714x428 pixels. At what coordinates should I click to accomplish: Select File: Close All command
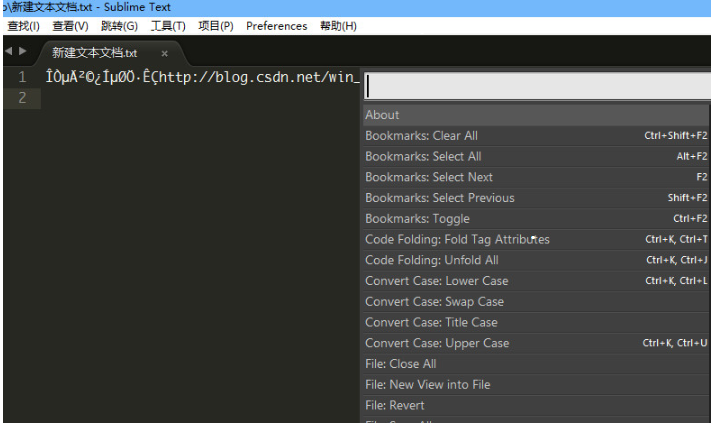(x=536, y=364)
